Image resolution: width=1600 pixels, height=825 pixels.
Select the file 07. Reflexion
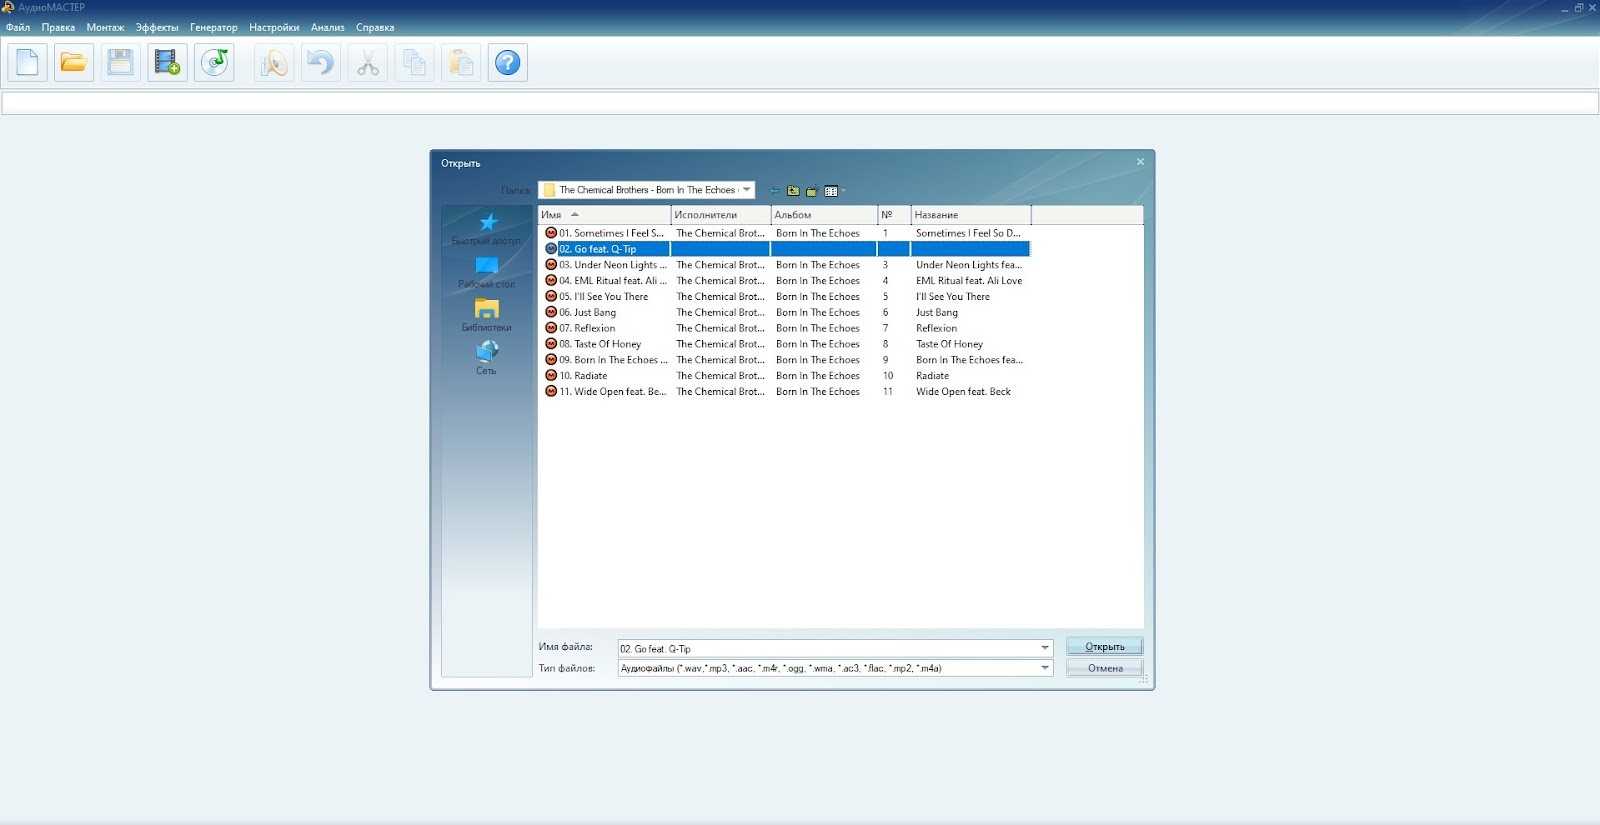594,328
